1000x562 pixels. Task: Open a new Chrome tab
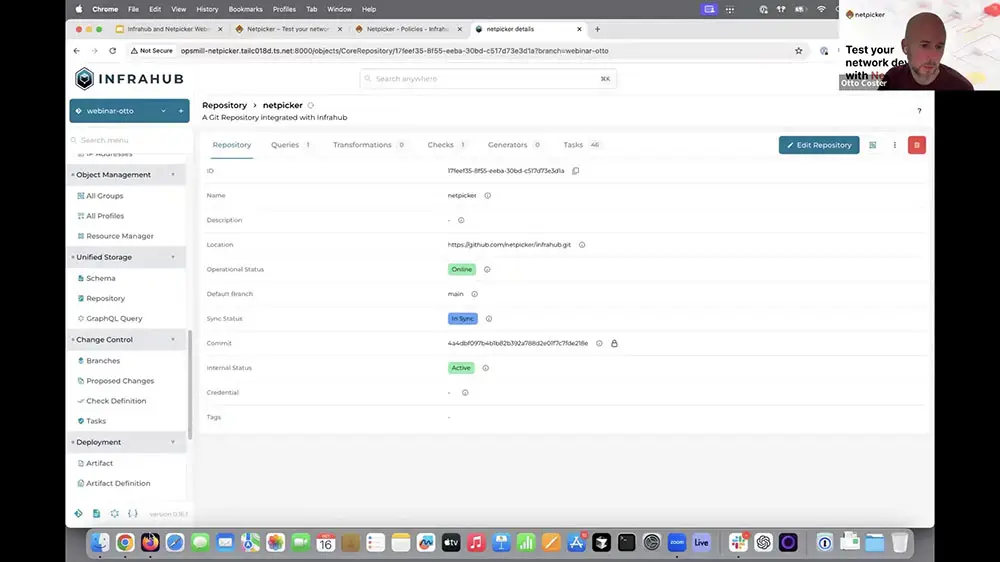(598, 29)
